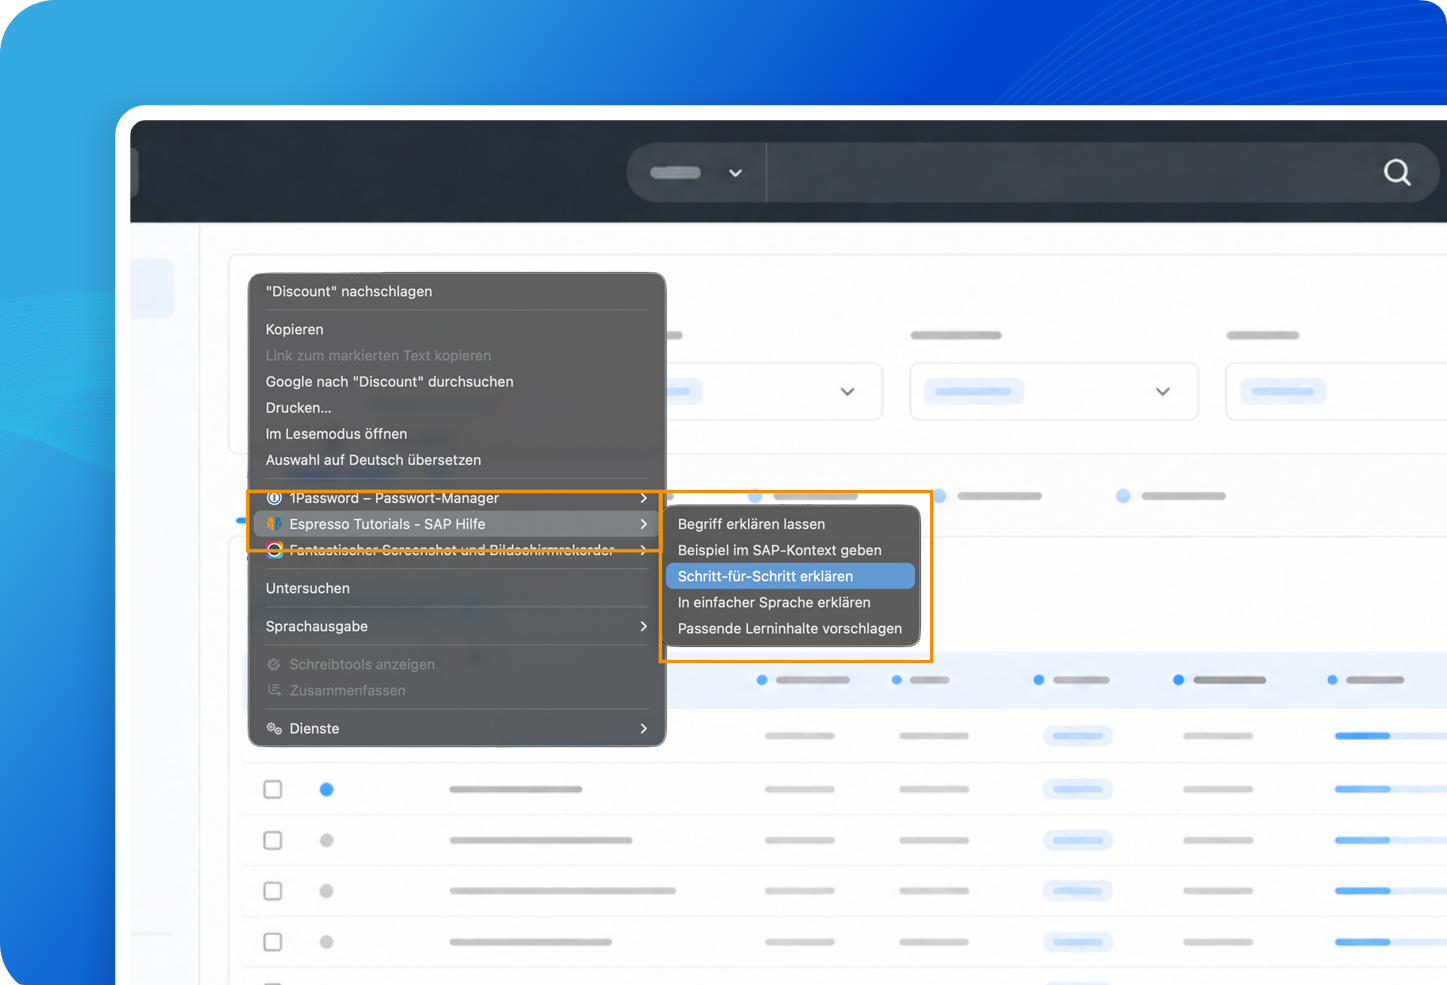Open the dropdown left of search bar
1447x985 pixels.
tap(697, 173)
